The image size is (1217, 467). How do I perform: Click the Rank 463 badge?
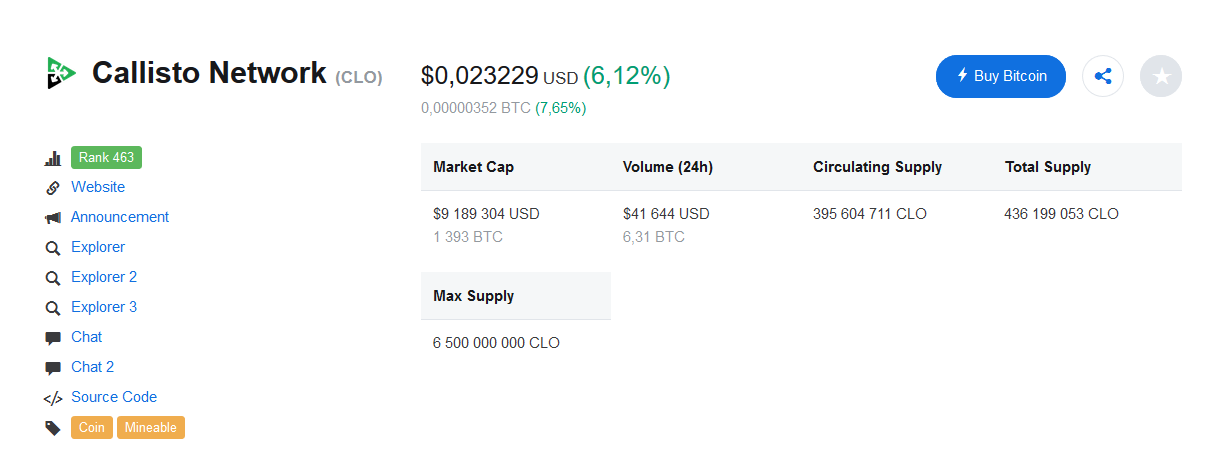coord(107,157)
